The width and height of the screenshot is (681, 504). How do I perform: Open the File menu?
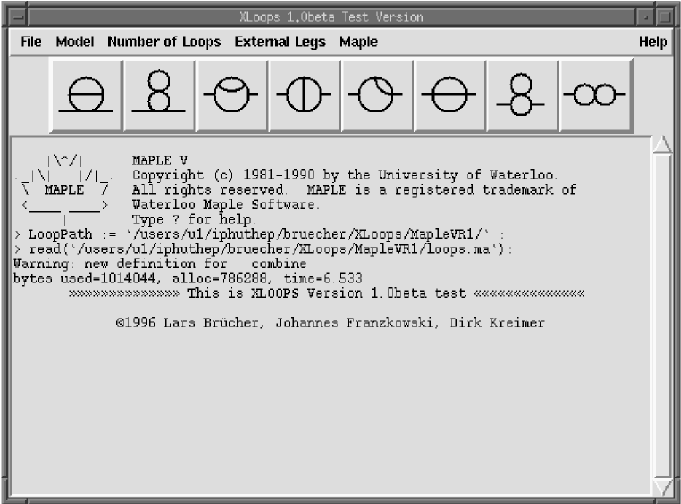(31, 42)
